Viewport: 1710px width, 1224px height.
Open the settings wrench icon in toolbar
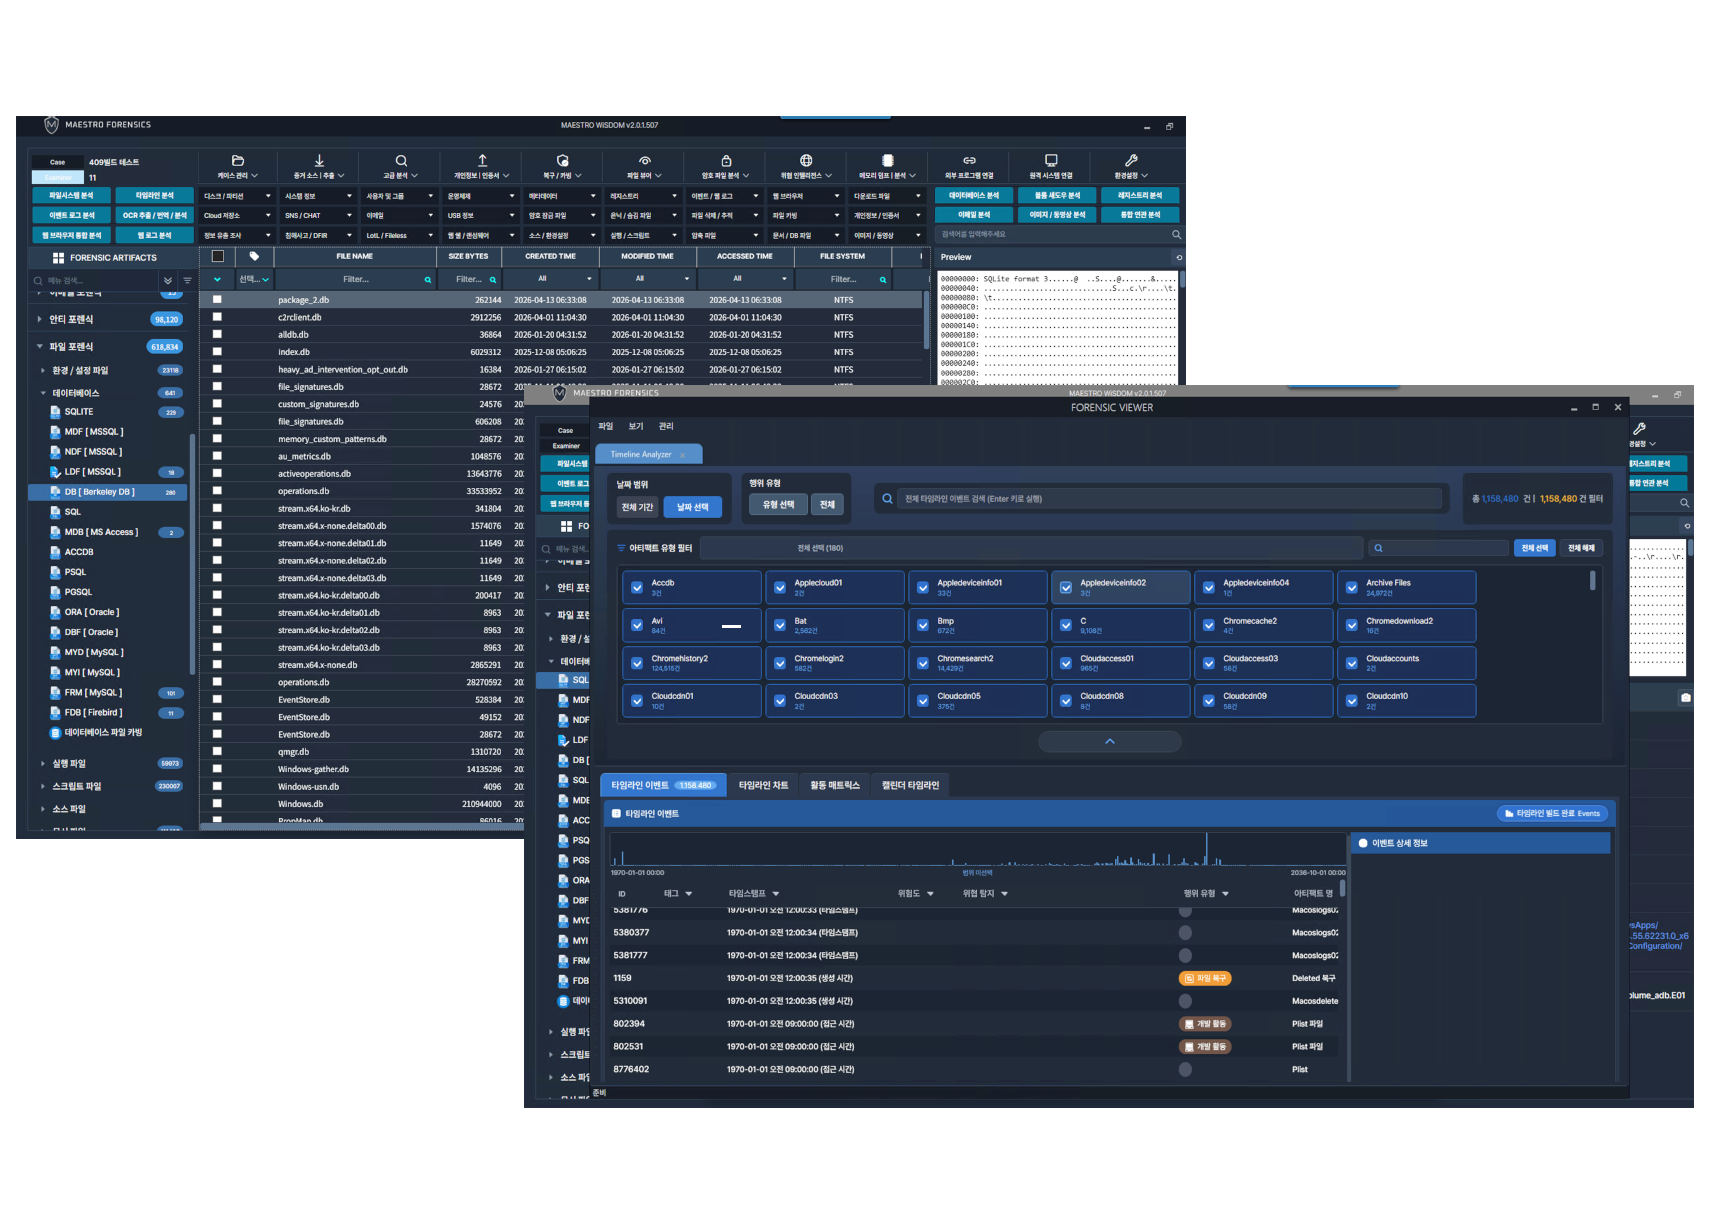click(x=1131, y=160)
